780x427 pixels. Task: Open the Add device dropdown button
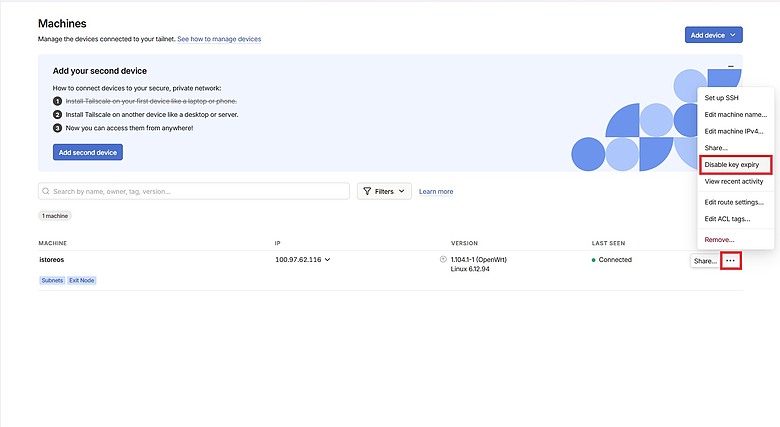click(x=713, y=35)
